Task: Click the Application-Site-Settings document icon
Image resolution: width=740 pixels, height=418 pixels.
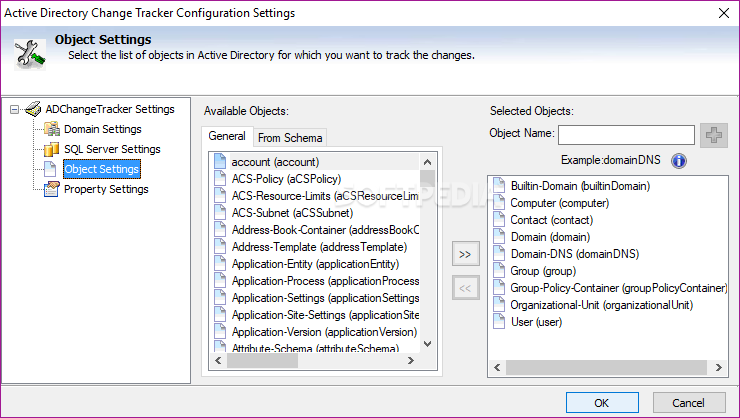Action: point(220,314)
